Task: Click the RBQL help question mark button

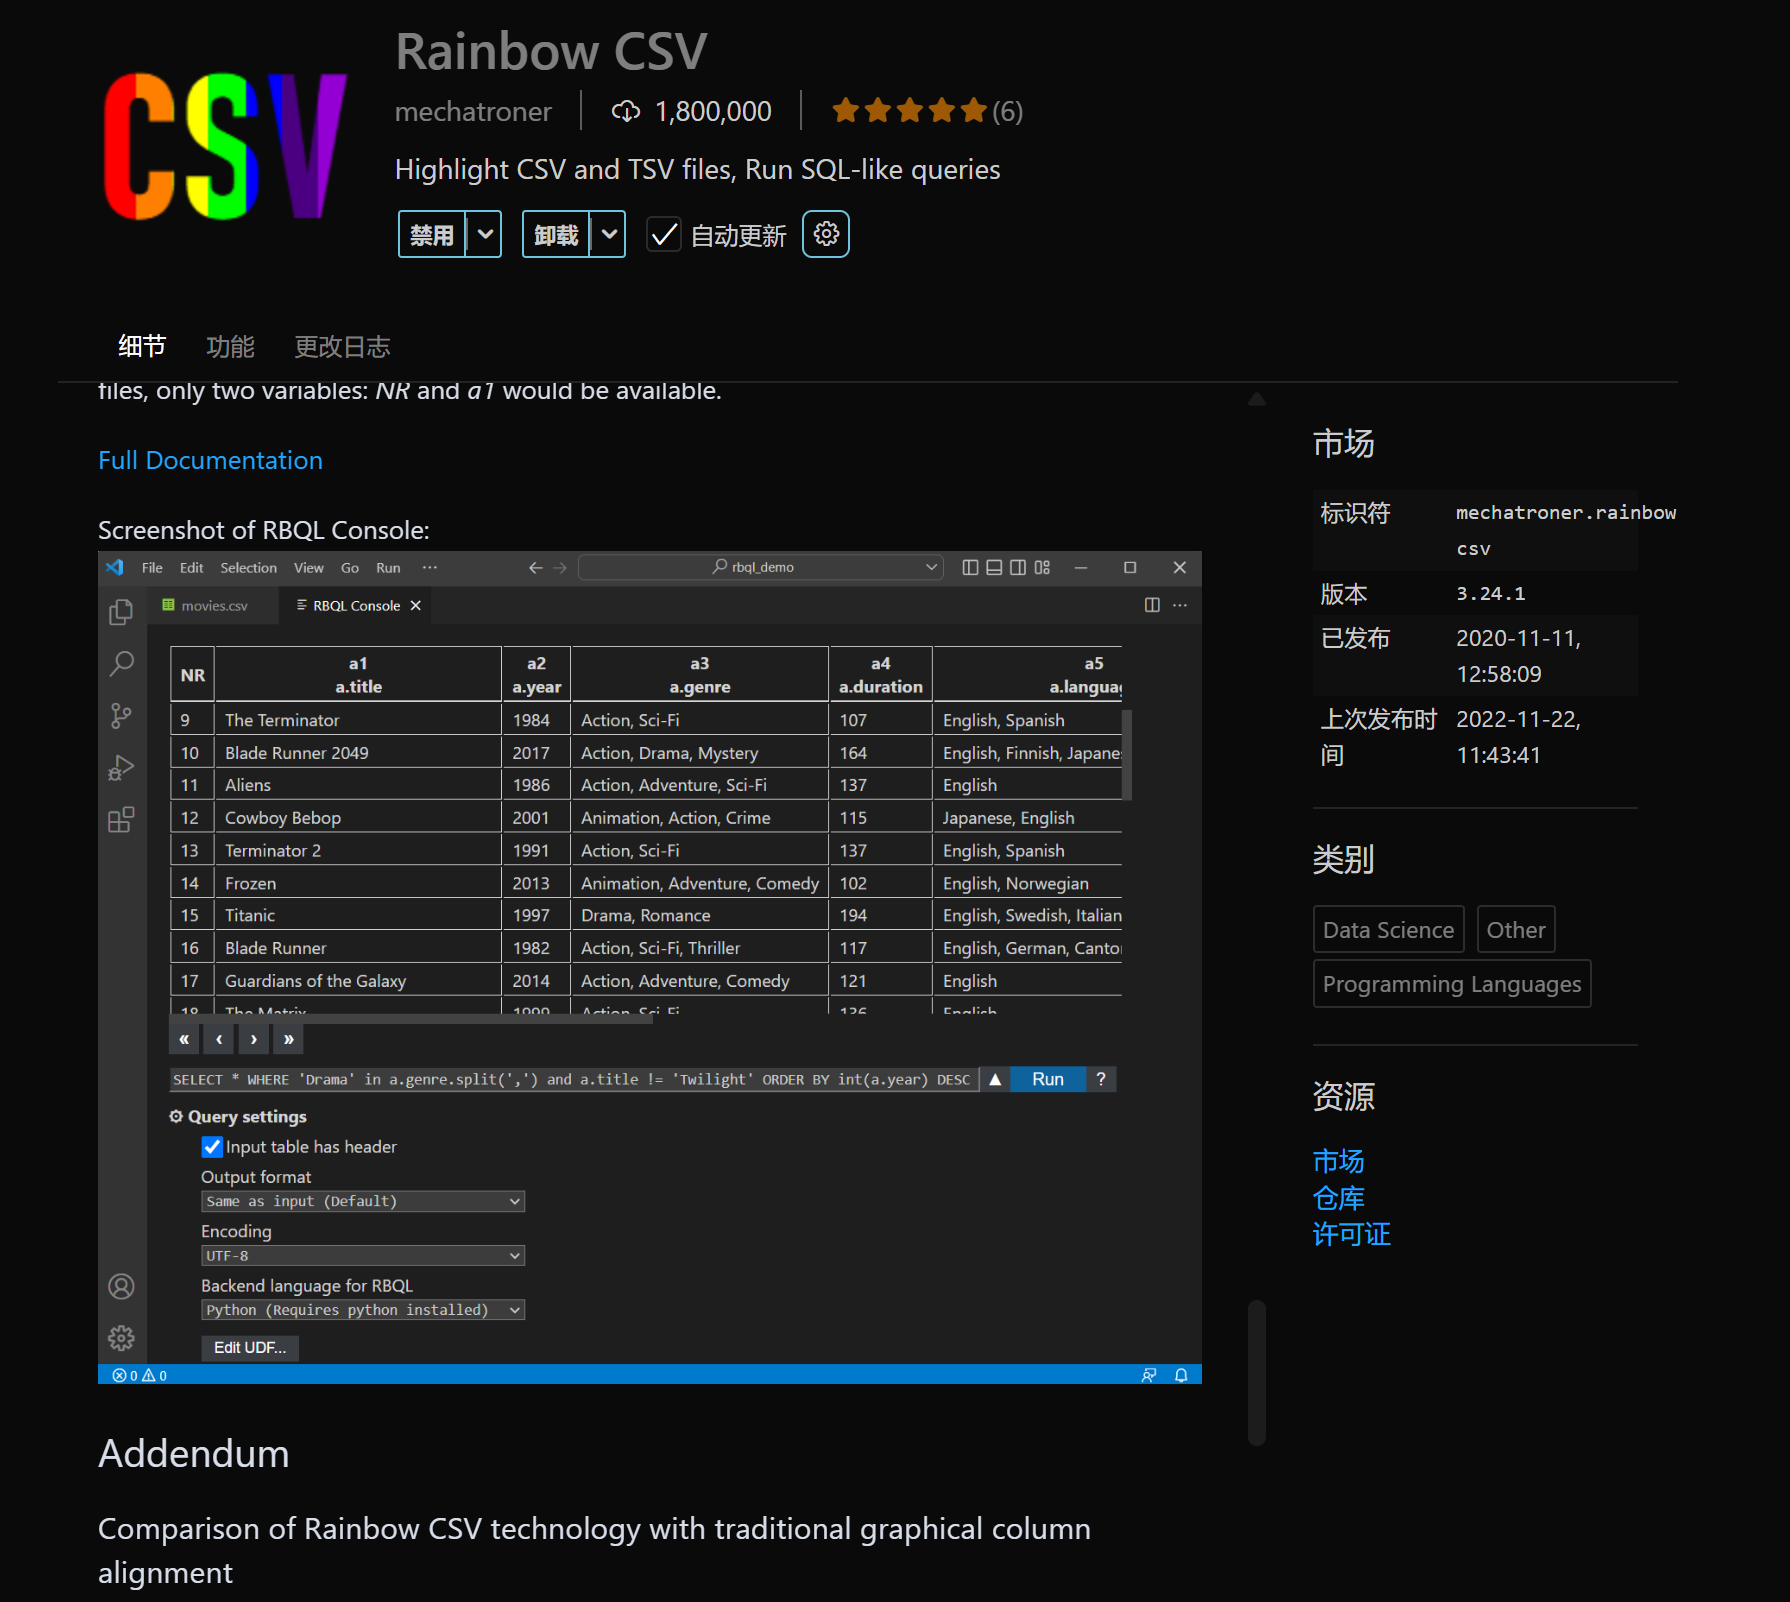Action: point(1101,1079)
